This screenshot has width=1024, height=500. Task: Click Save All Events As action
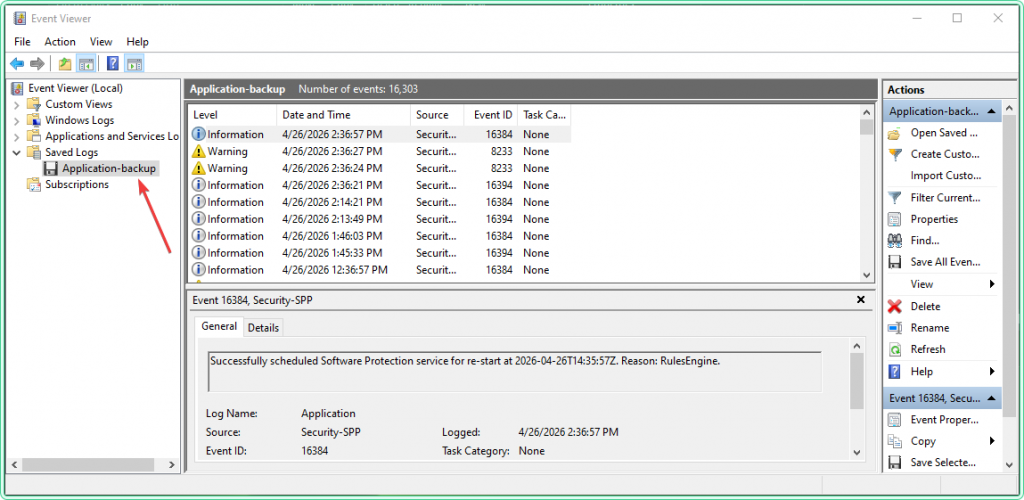(x=944, y=262)
